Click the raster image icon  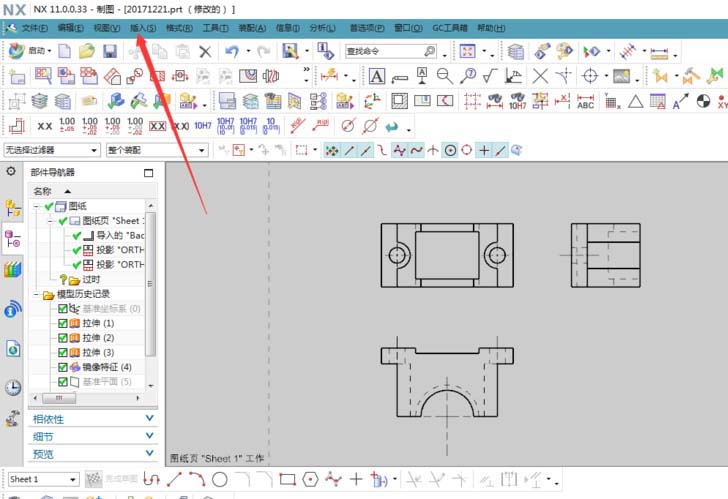621,76
